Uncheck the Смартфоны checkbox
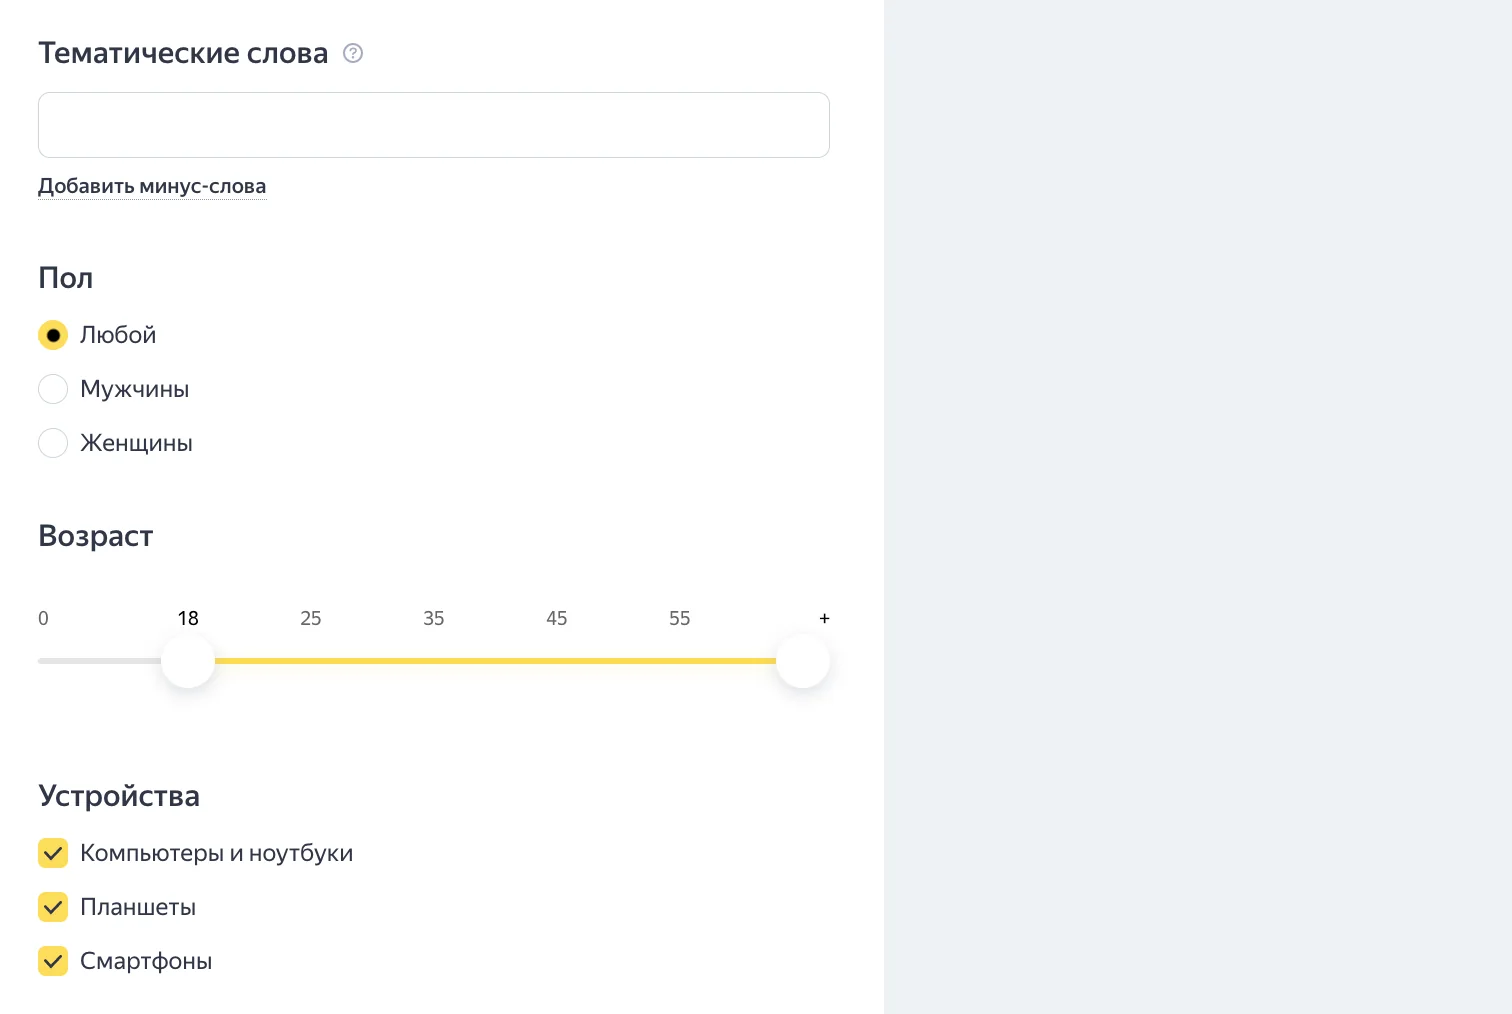The width and height of the screenshot is (1512, 1014). [53, 961]
